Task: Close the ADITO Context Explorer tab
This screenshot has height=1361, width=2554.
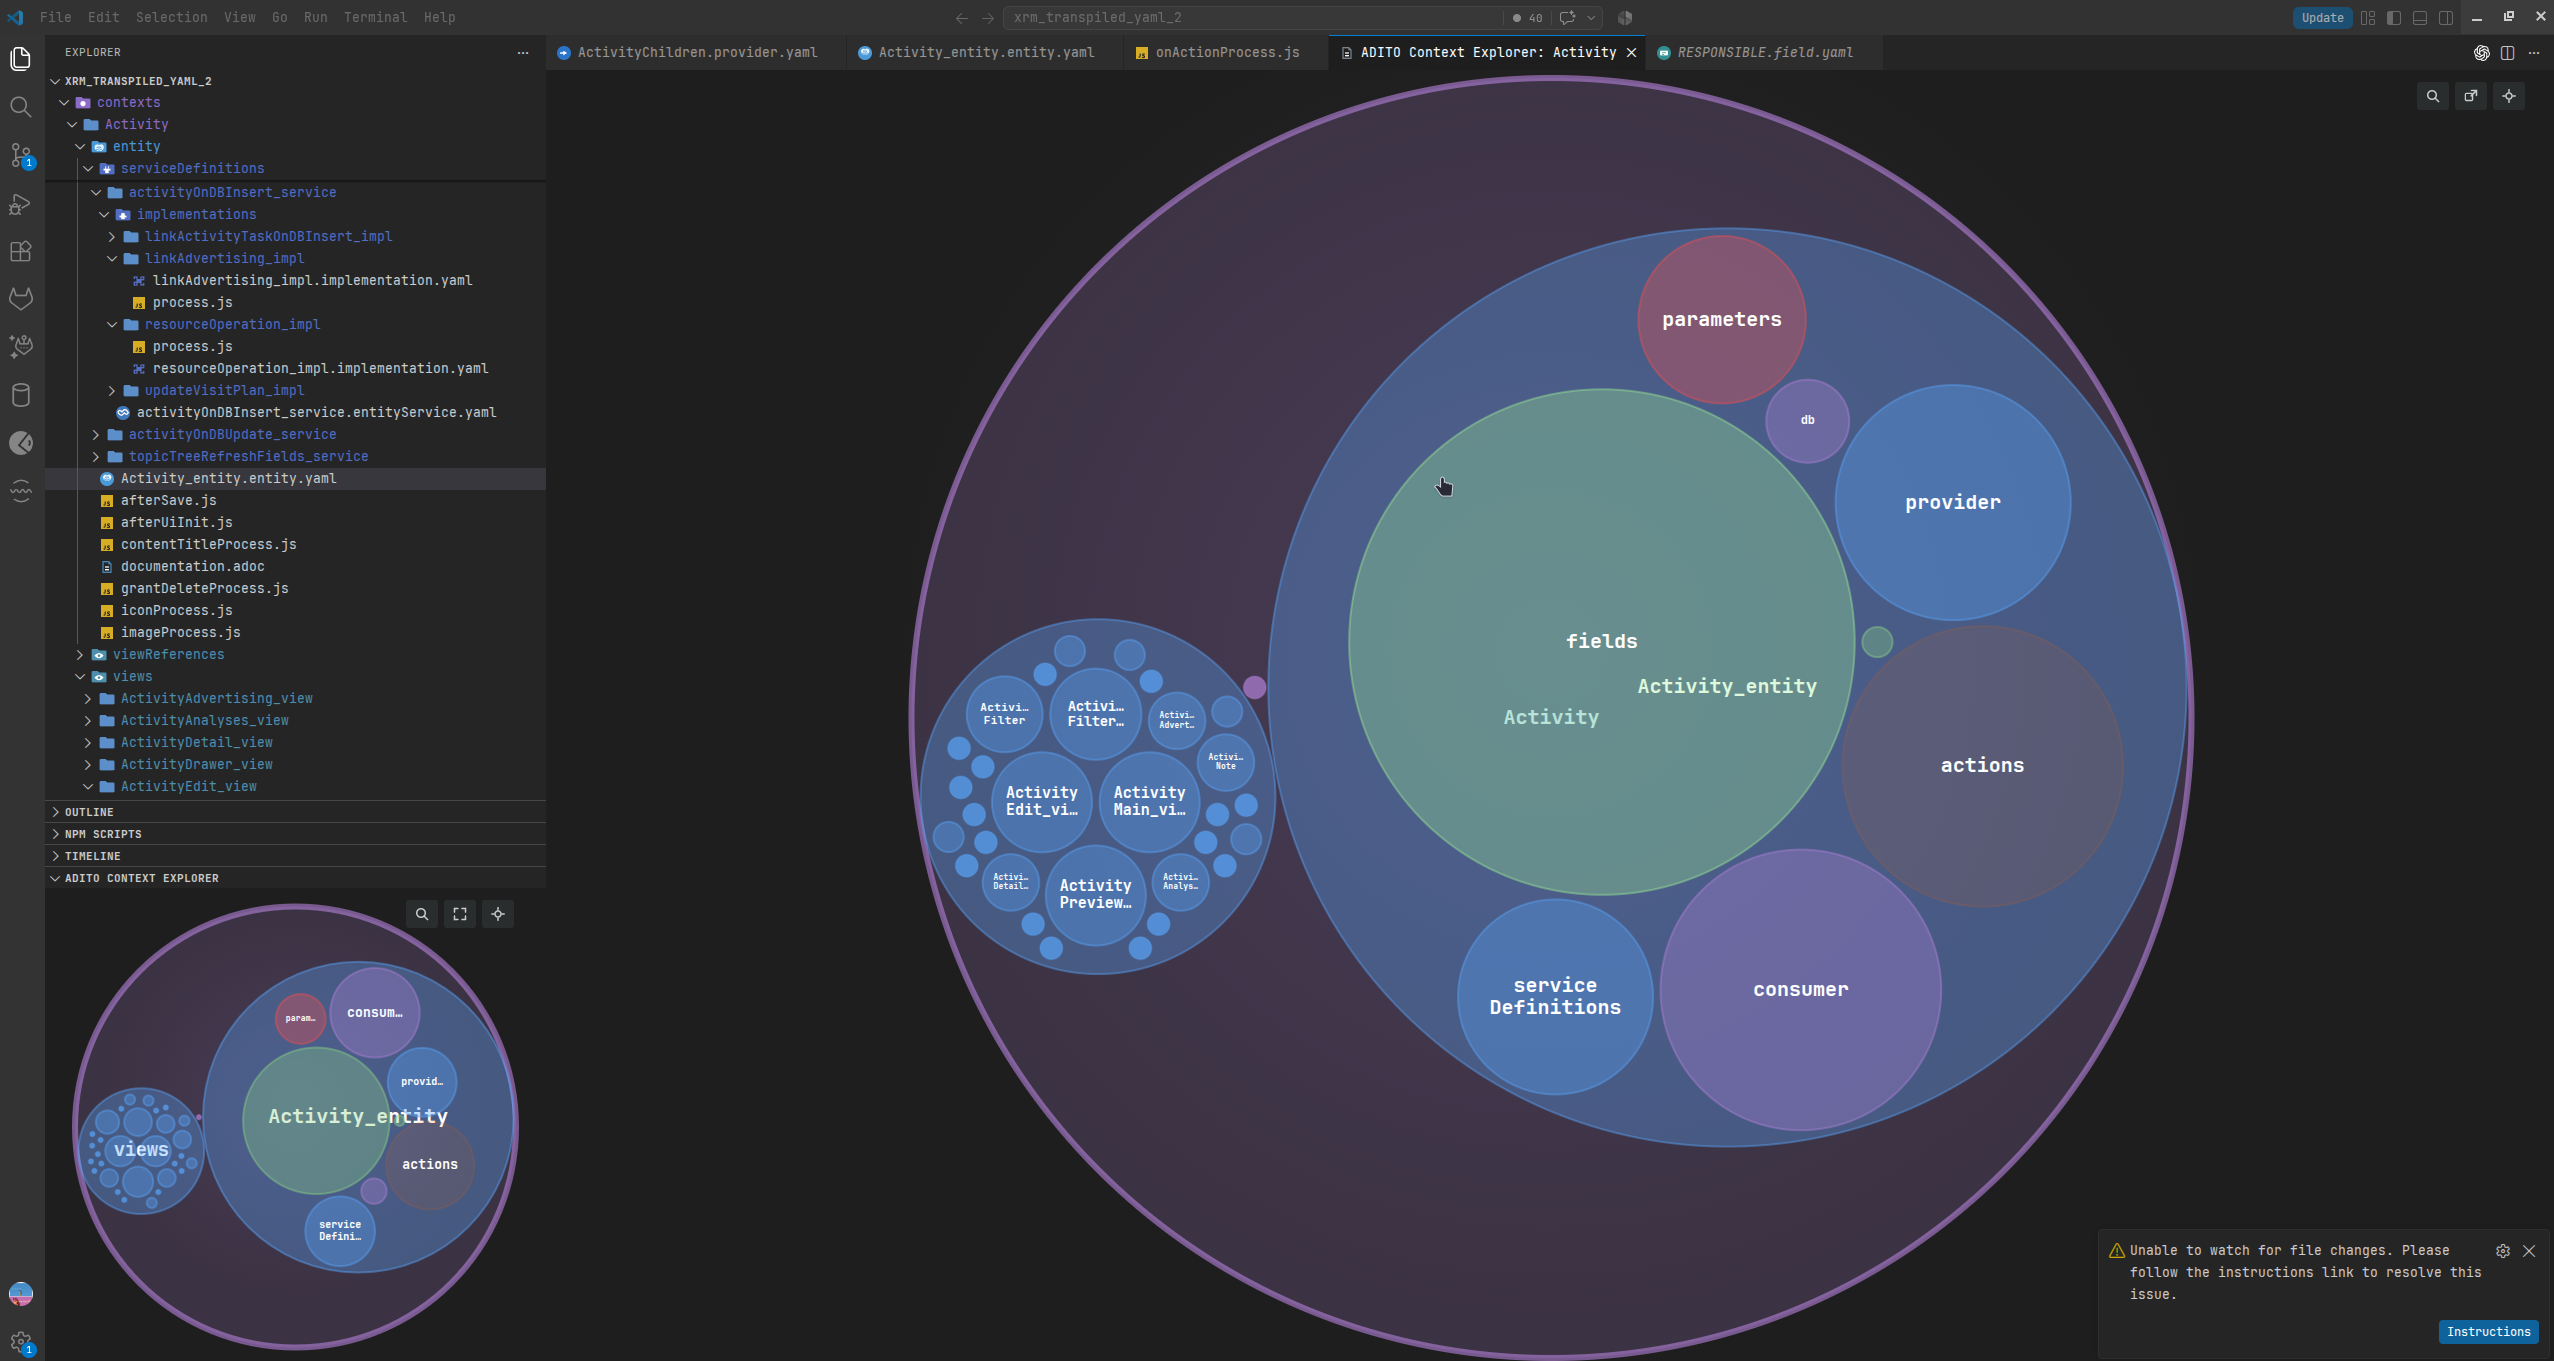Action: [1631, 53]
